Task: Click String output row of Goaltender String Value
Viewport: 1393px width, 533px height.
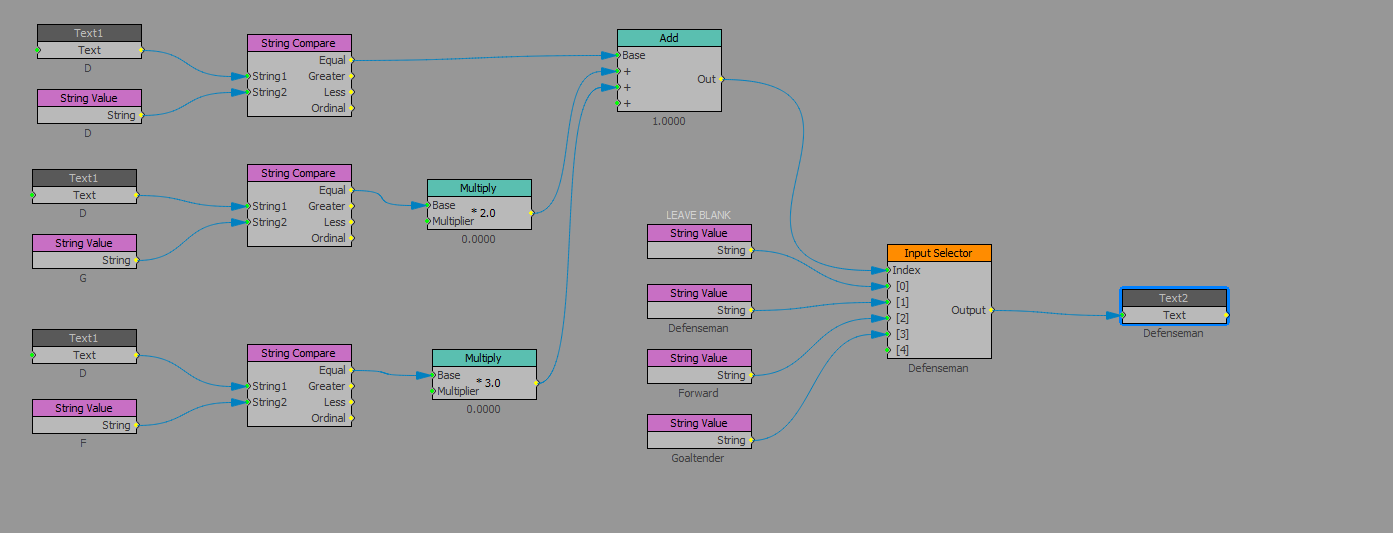Action: (x=699, y=440)
